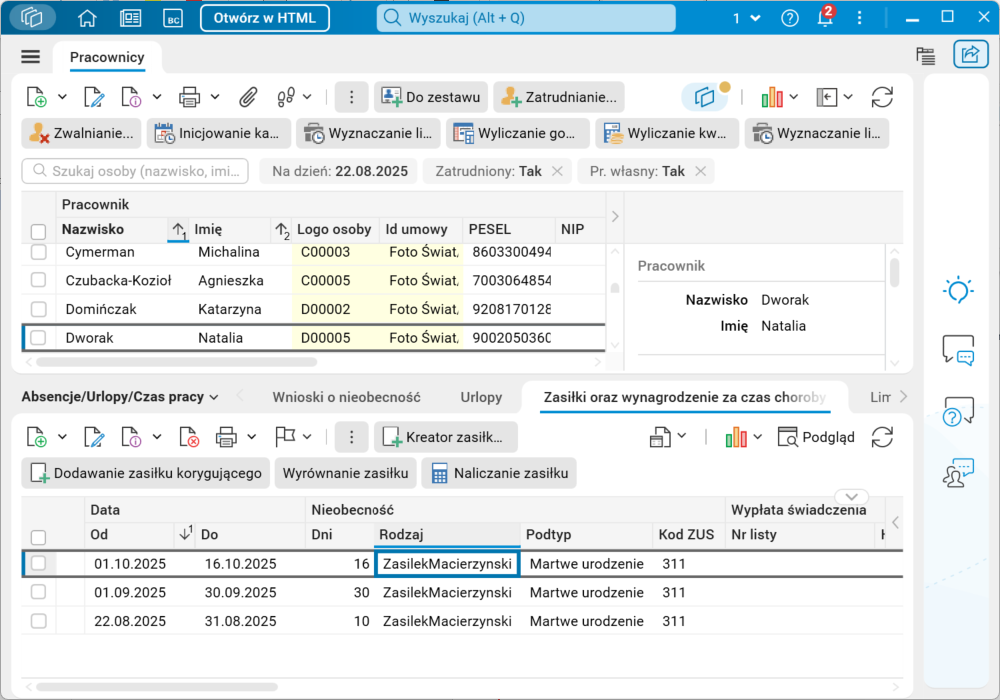Click the Pracownik detail panel vertical scrollbar

pos(895,272)
